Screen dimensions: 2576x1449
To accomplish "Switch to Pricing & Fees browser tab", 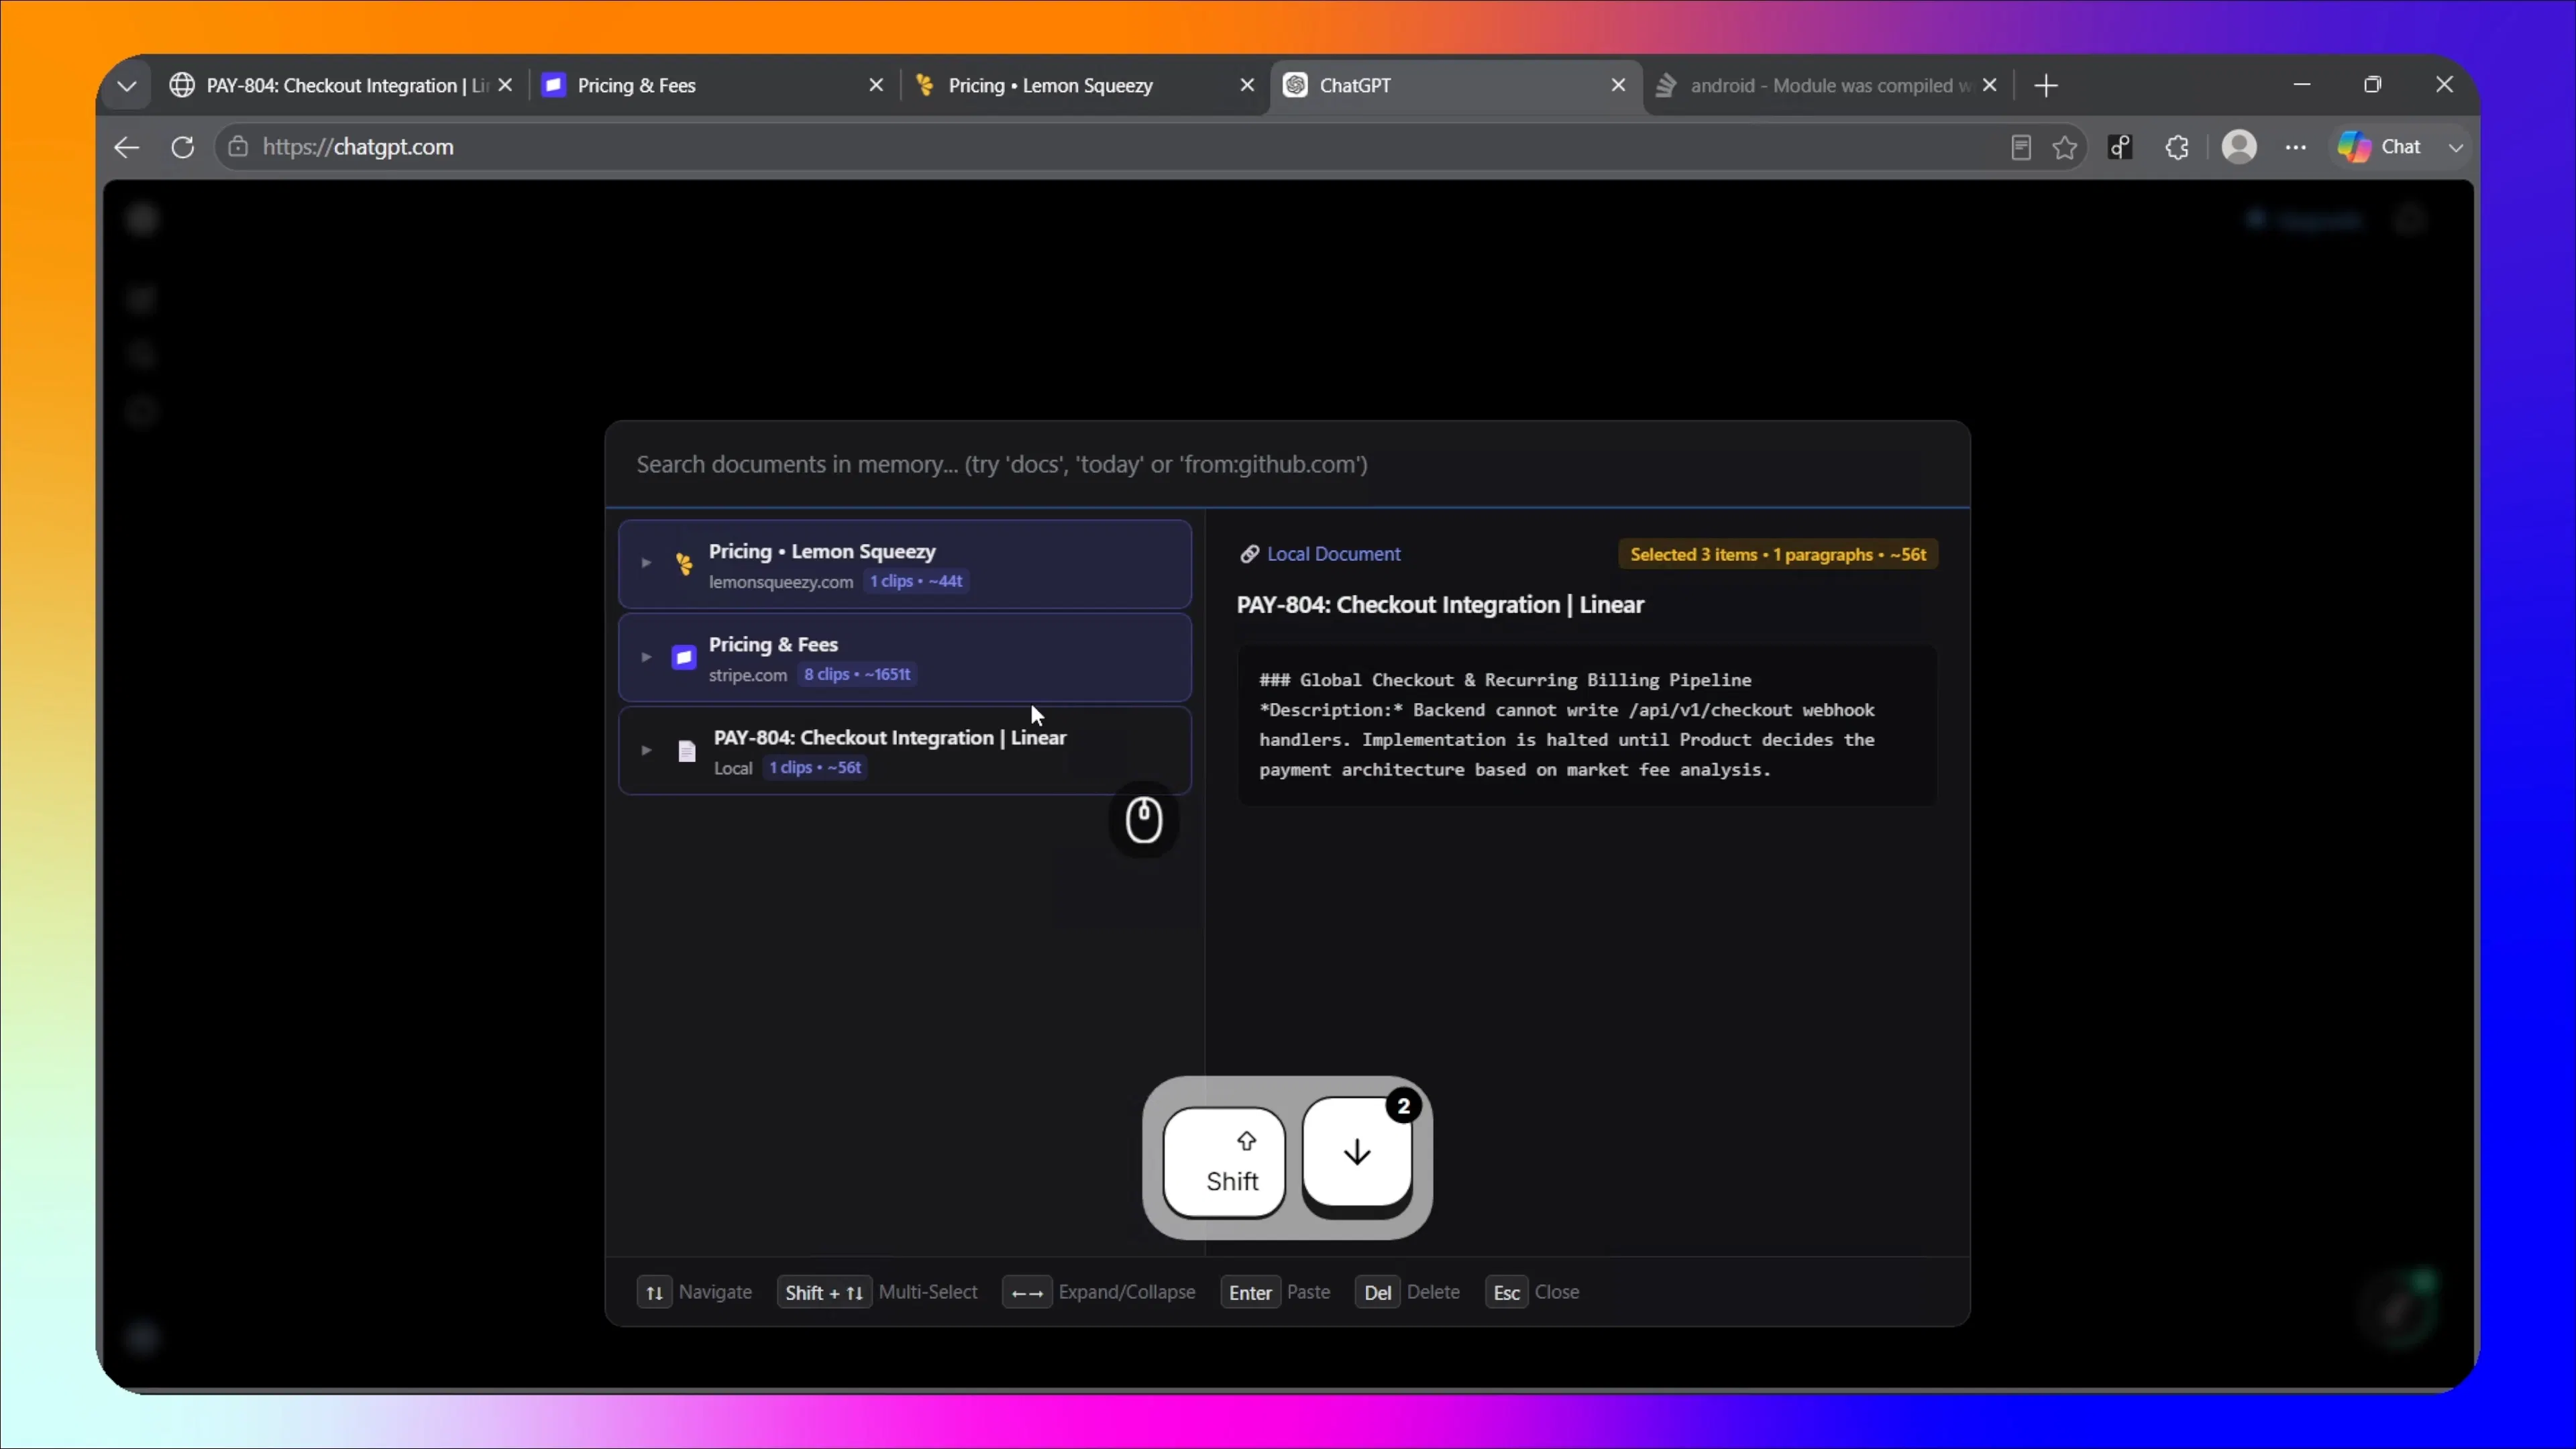I will [712, 86].
